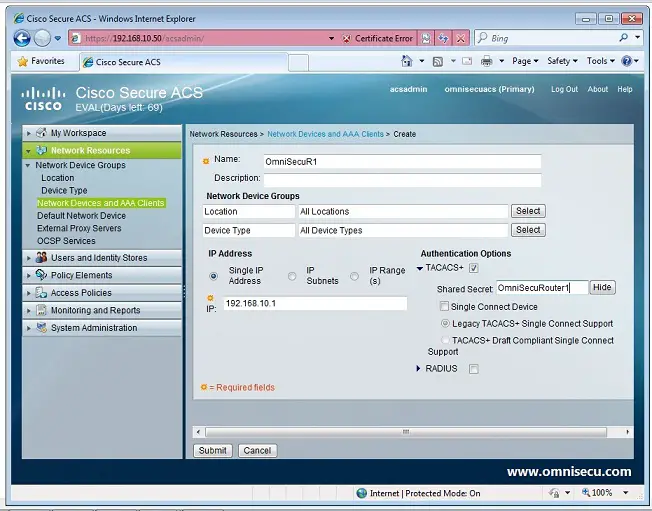This screenshot has height=511, width=652.
Task: Click the Name input field
Action: click(x=402, y=161)
